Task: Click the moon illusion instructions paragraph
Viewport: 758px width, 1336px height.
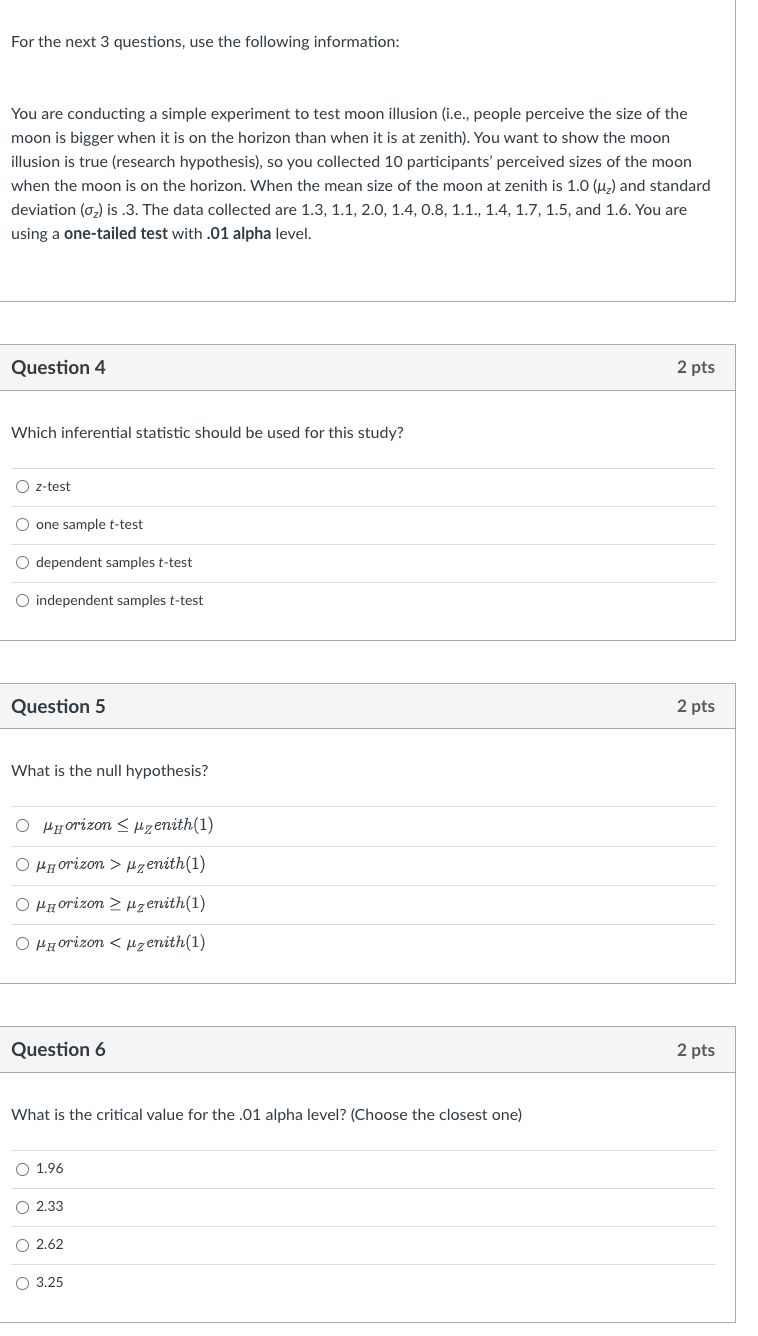Action: pyautogui.click(x=360, y=173)
